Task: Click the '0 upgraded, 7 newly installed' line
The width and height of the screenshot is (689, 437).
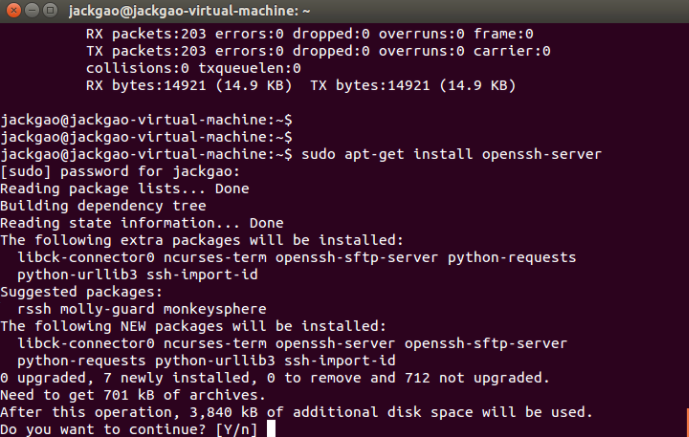Action: [x=273, y=377]
